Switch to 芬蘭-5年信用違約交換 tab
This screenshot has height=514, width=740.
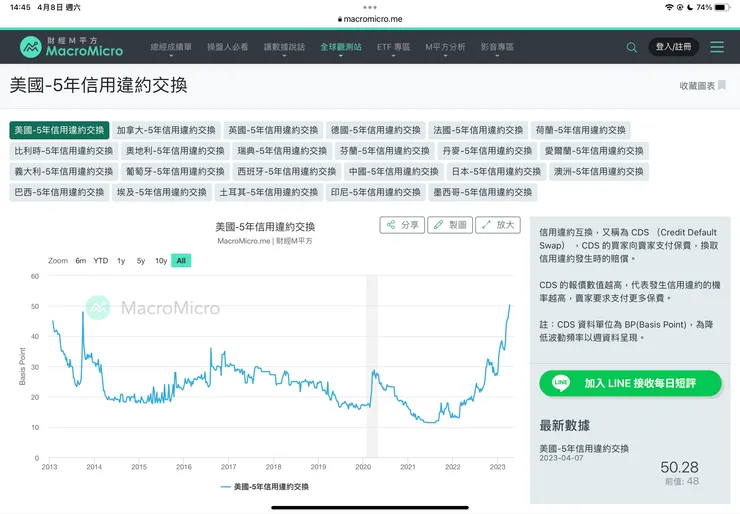coord(385,151)
